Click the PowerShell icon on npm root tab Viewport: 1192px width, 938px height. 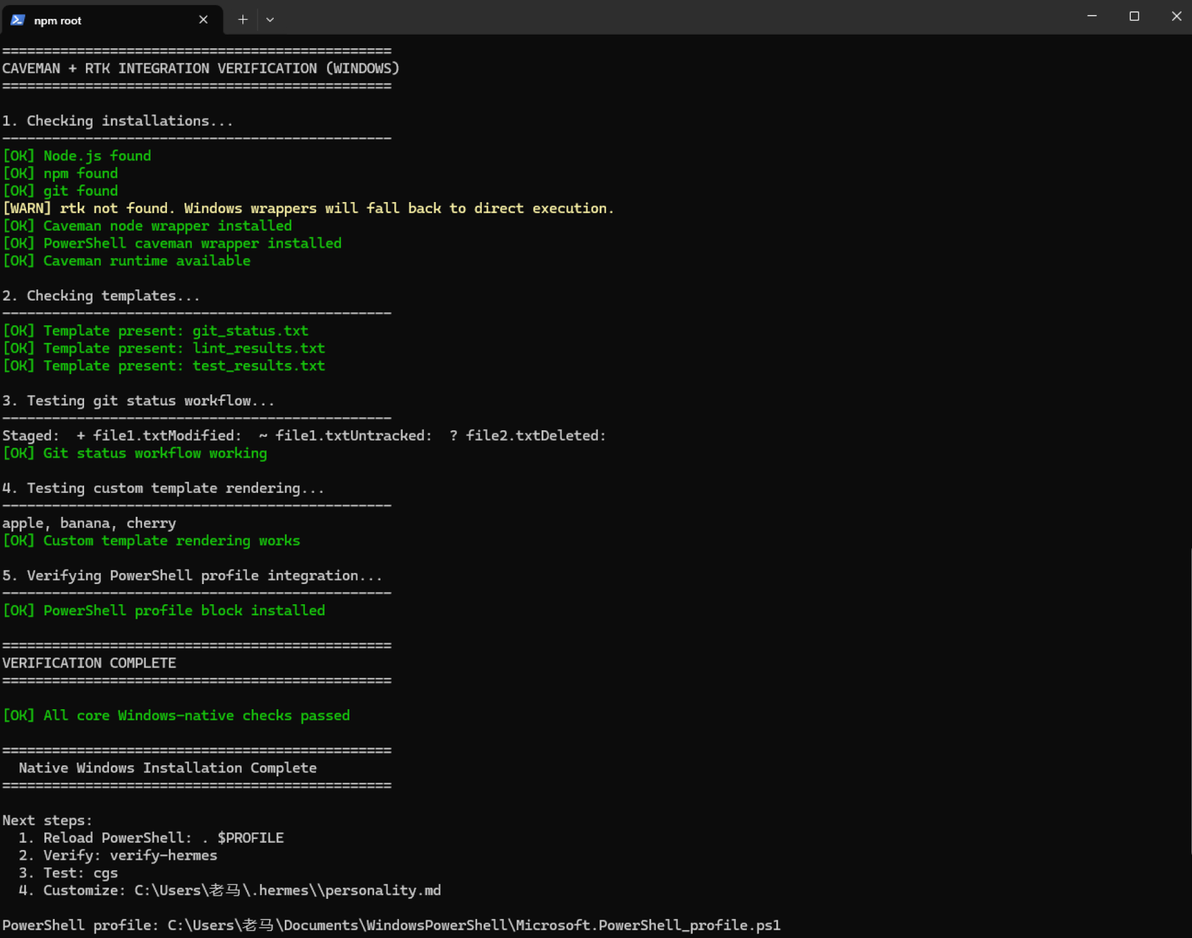[17, 20]
